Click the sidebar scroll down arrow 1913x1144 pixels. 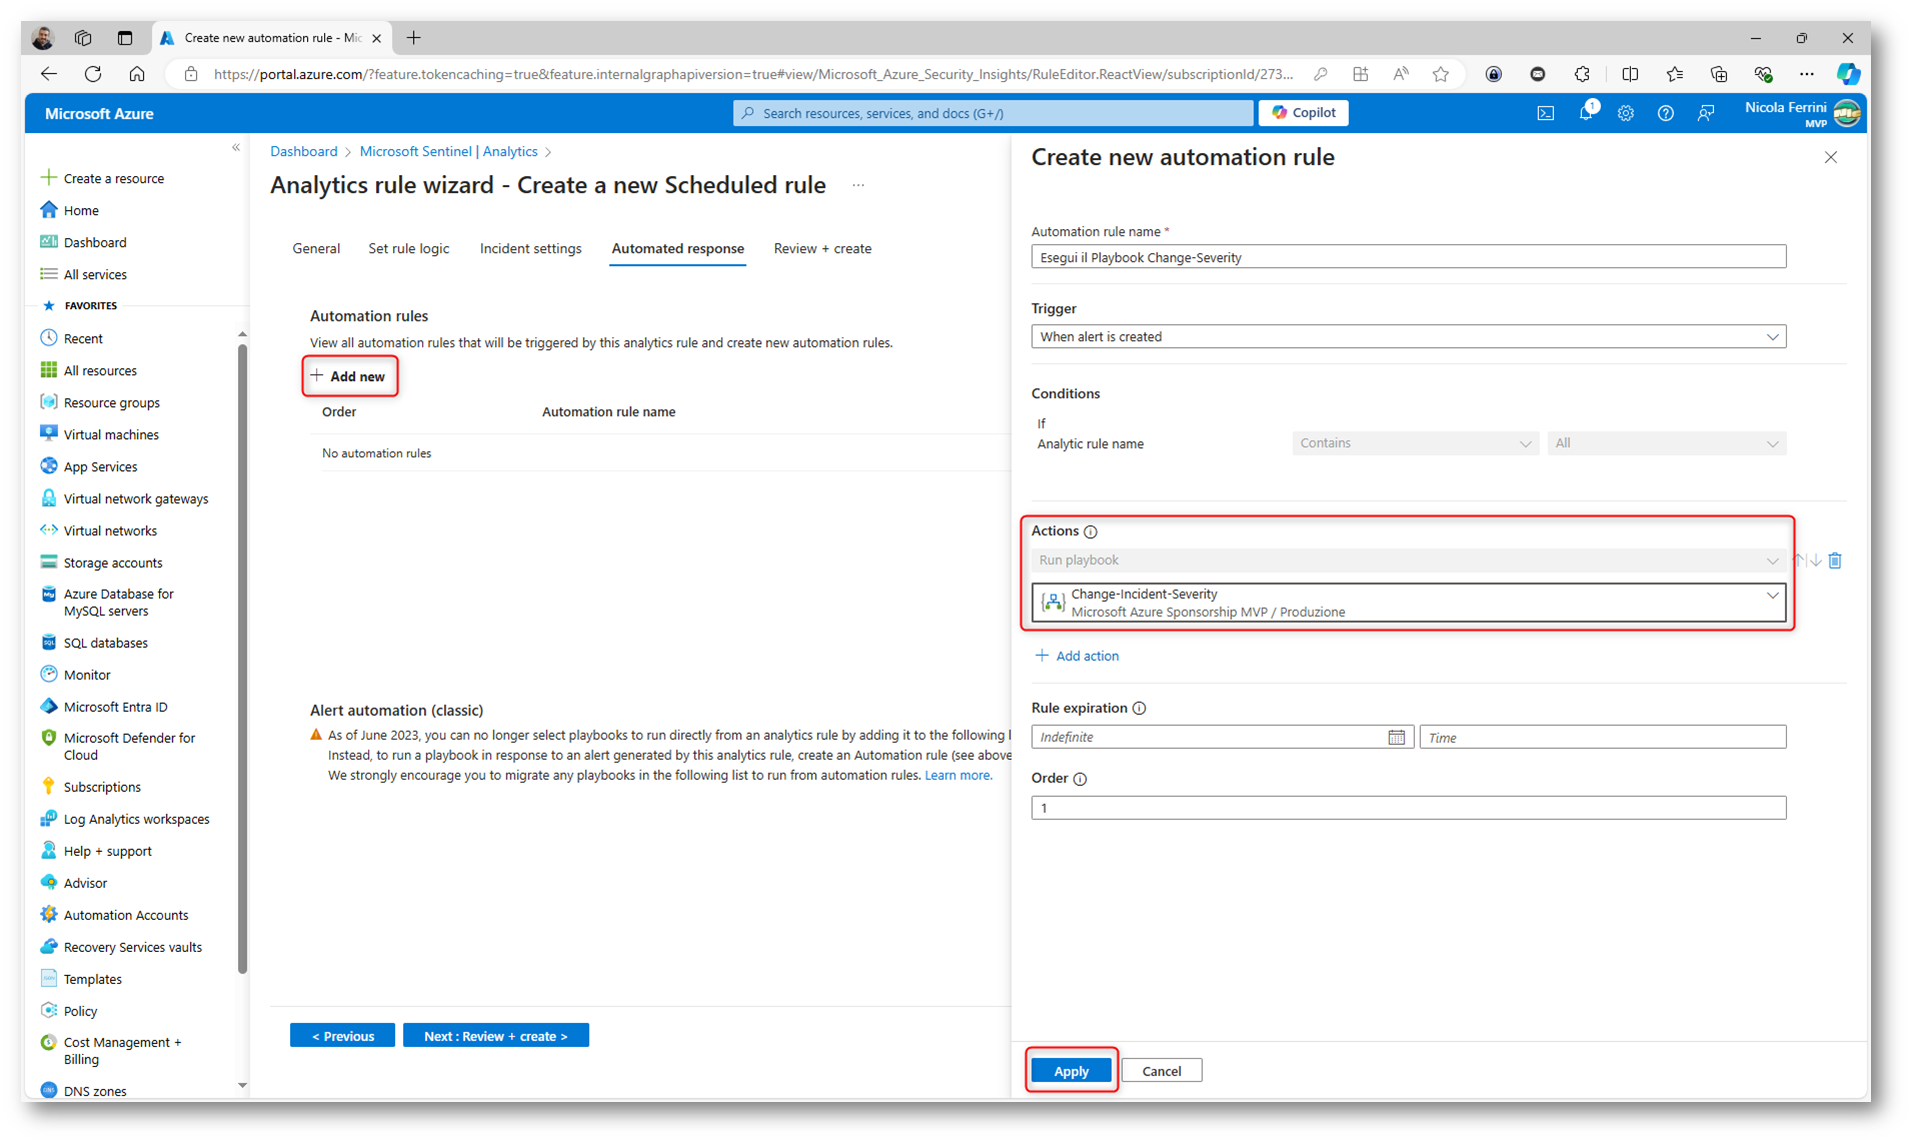tap(242, 1085)
